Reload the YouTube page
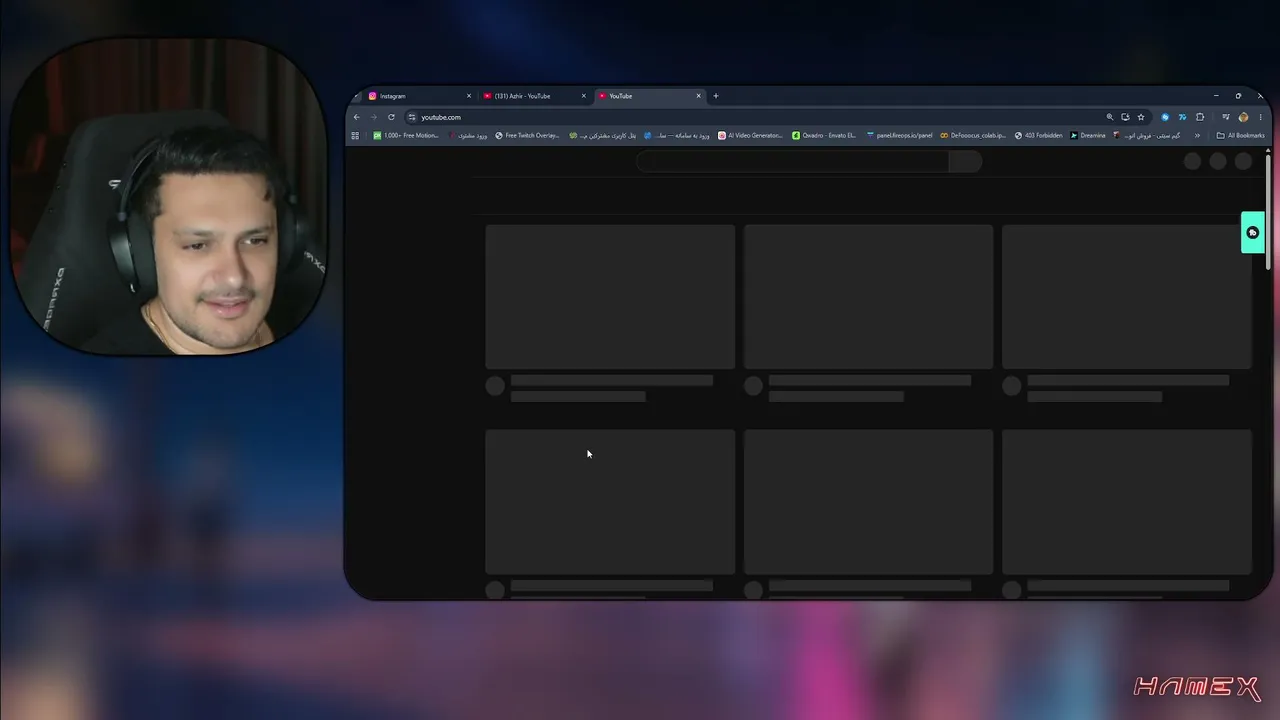Image resolution: width=1280 pixels, height=720 pixels. tap(391, 117)
